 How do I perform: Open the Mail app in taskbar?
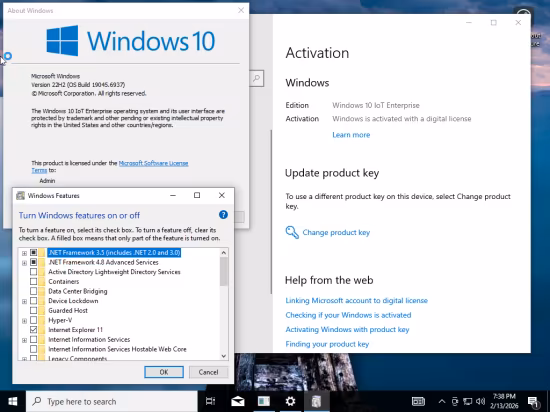pyautogui.click(x=237, y=401)
